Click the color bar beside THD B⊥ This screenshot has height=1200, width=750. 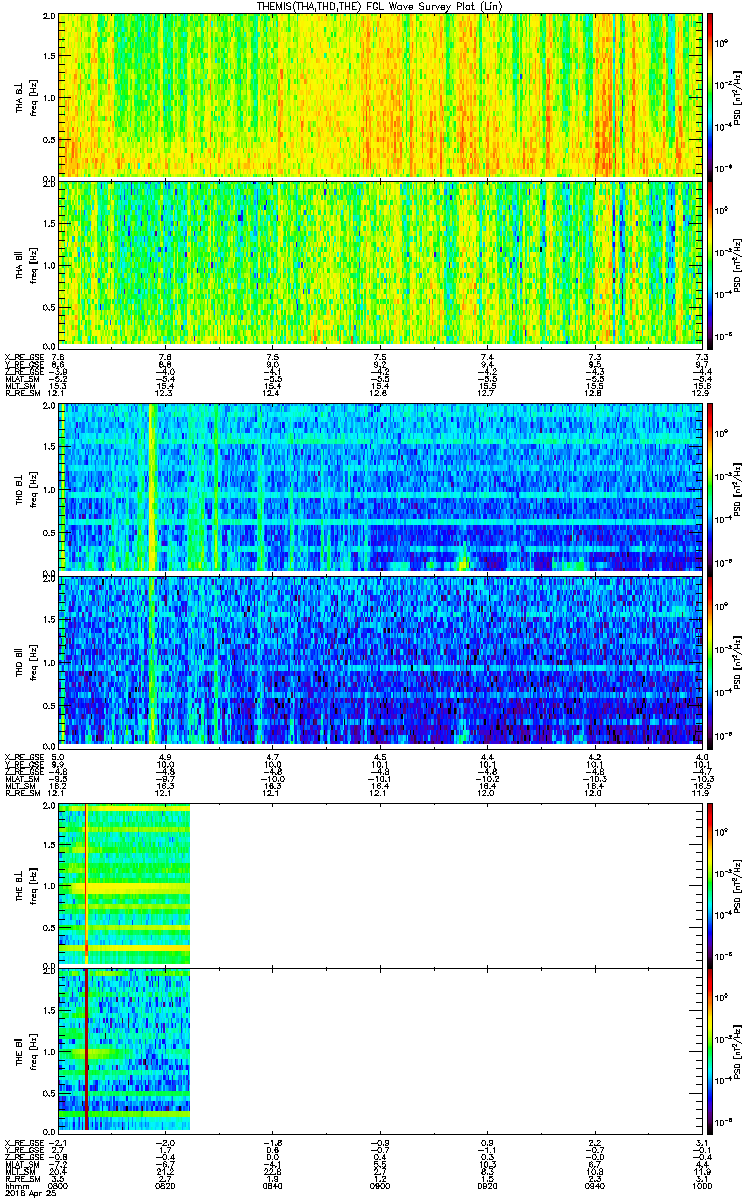(x=711, y=487)
